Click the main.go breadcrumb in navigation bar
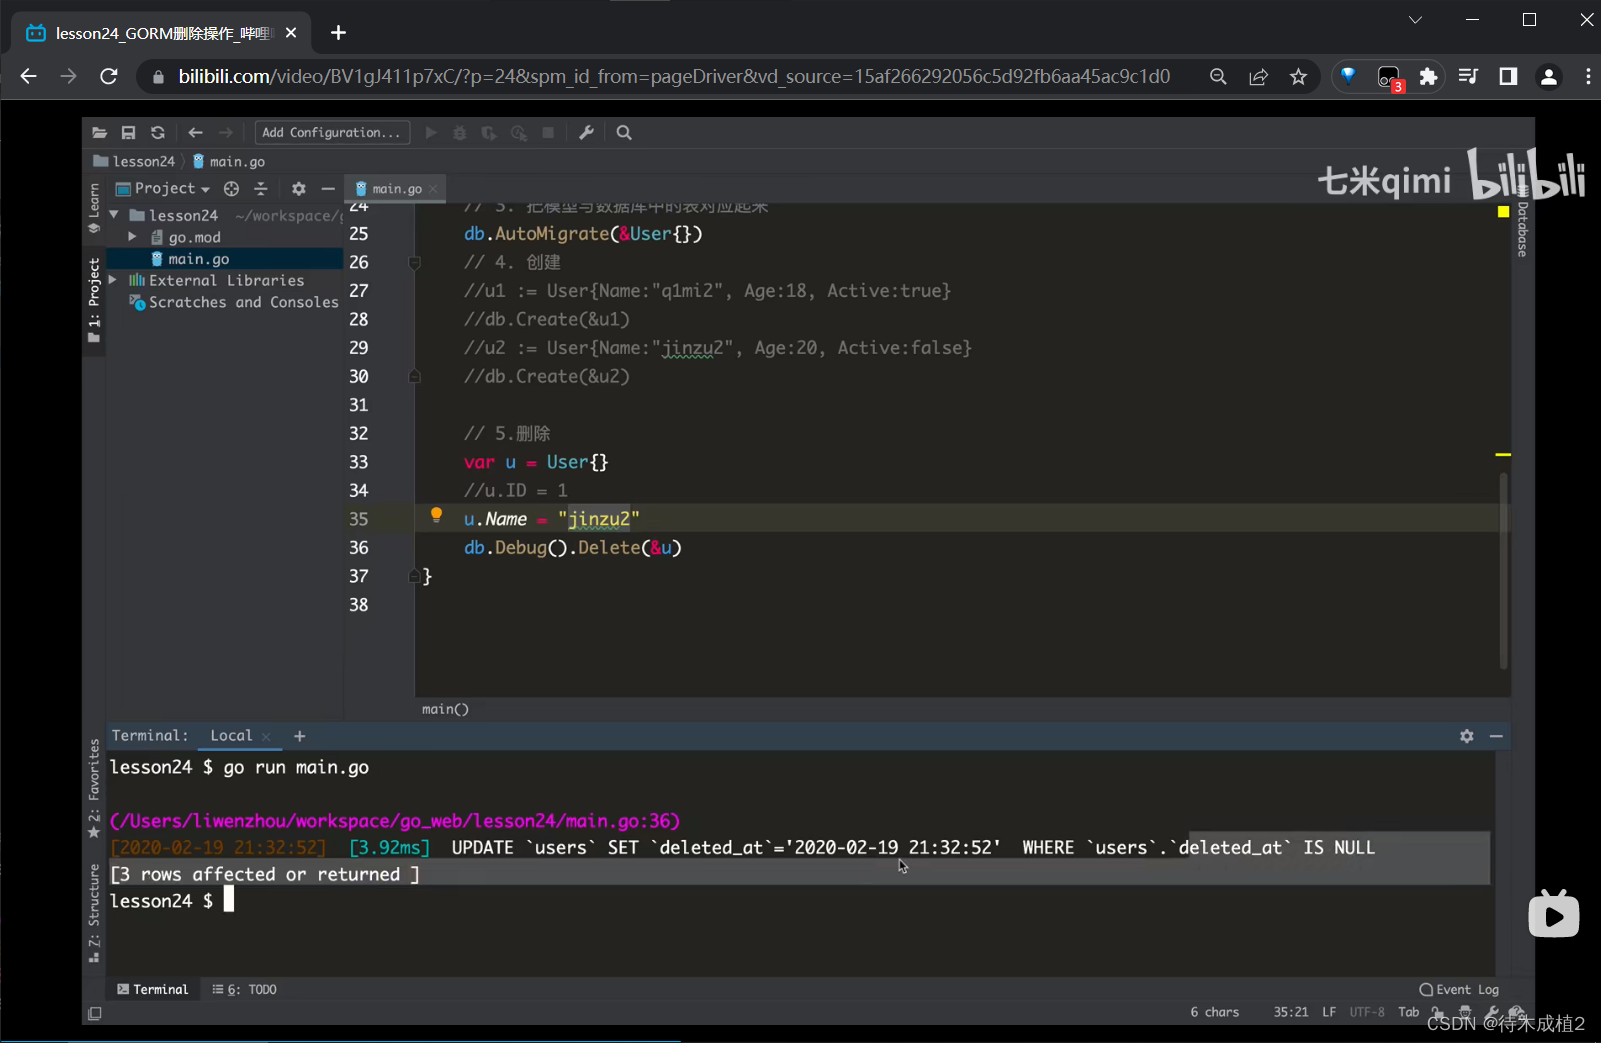Viewport: 1601px width, 1043px height. pos(229,161)
